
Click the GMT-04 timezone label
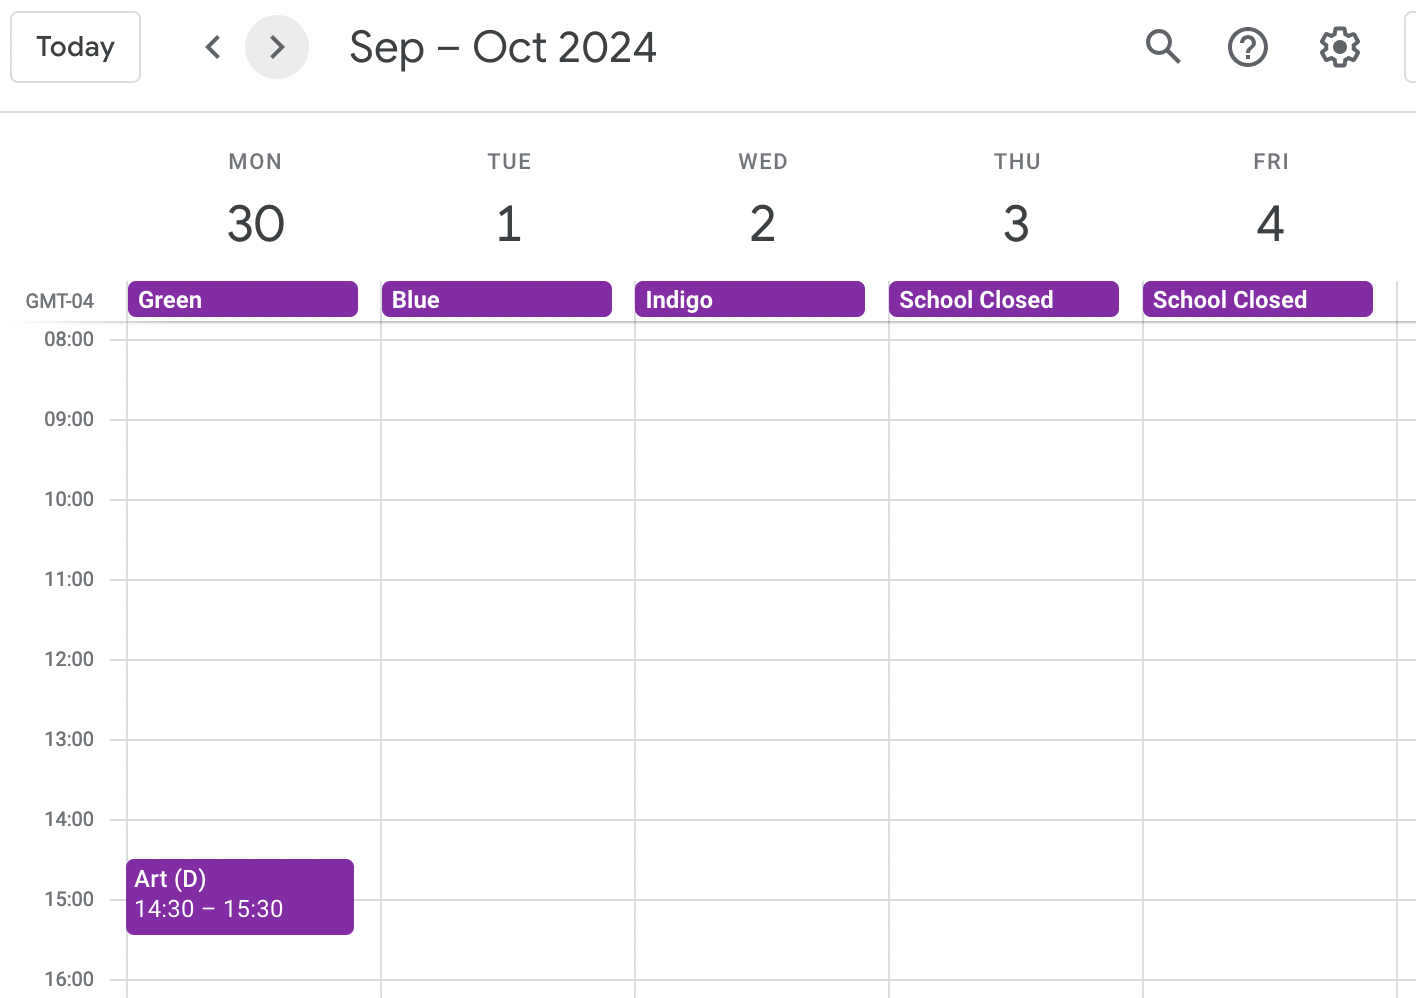click(60, 301)
